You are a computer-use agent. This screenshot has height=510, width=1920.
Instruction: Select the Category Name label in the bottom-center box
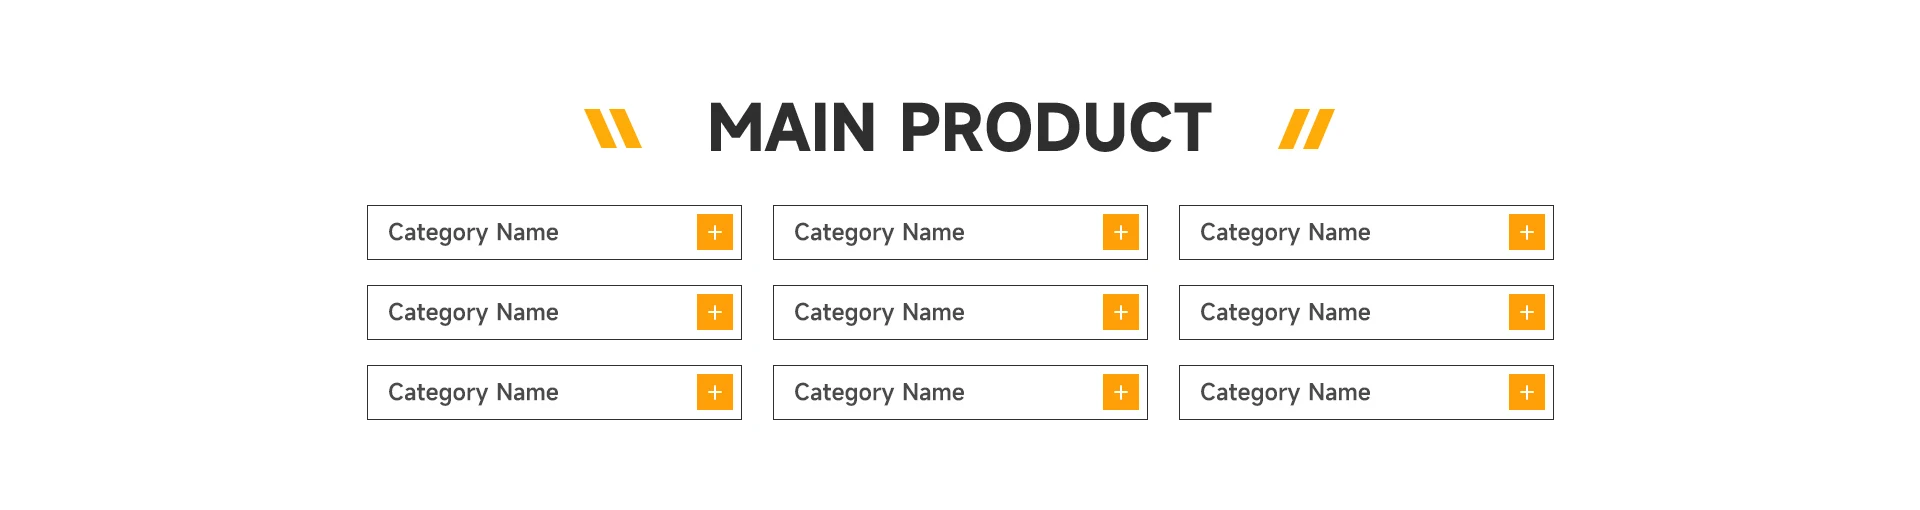coord(879,392)
